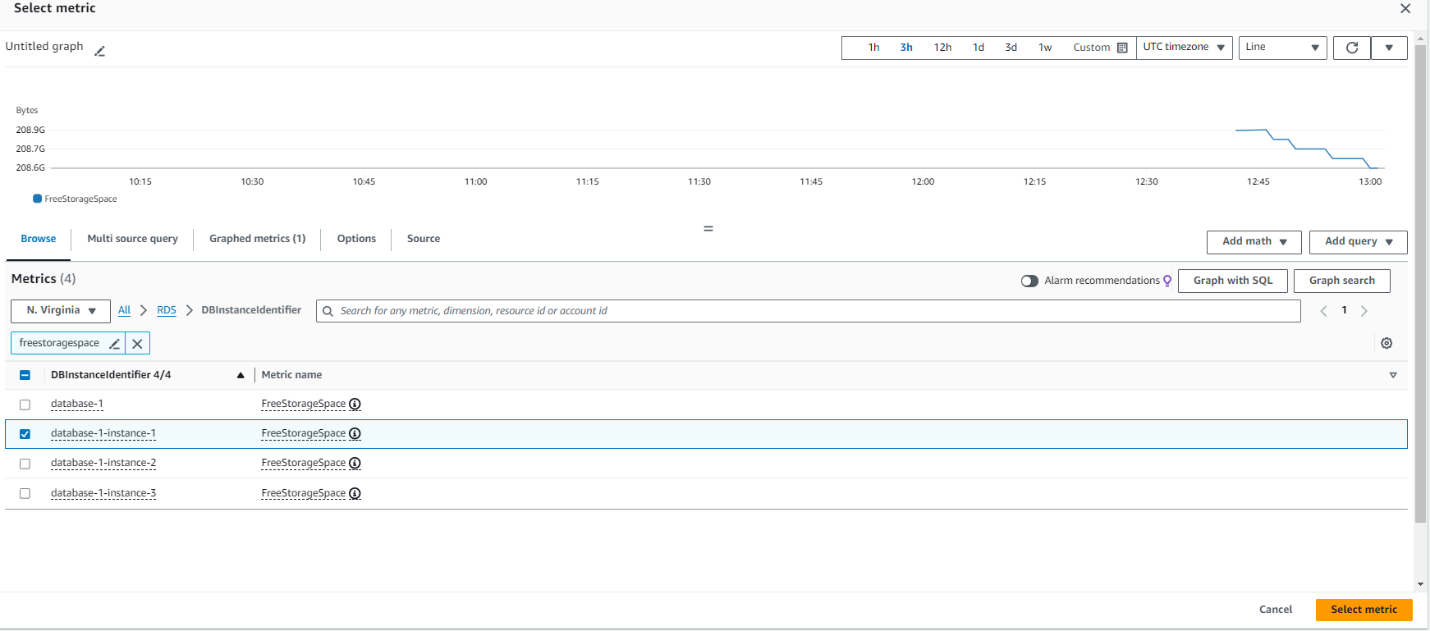1430x631 pixels.
Task: Check the database-1-instance-2 checkbox
Action: [25, 463]
